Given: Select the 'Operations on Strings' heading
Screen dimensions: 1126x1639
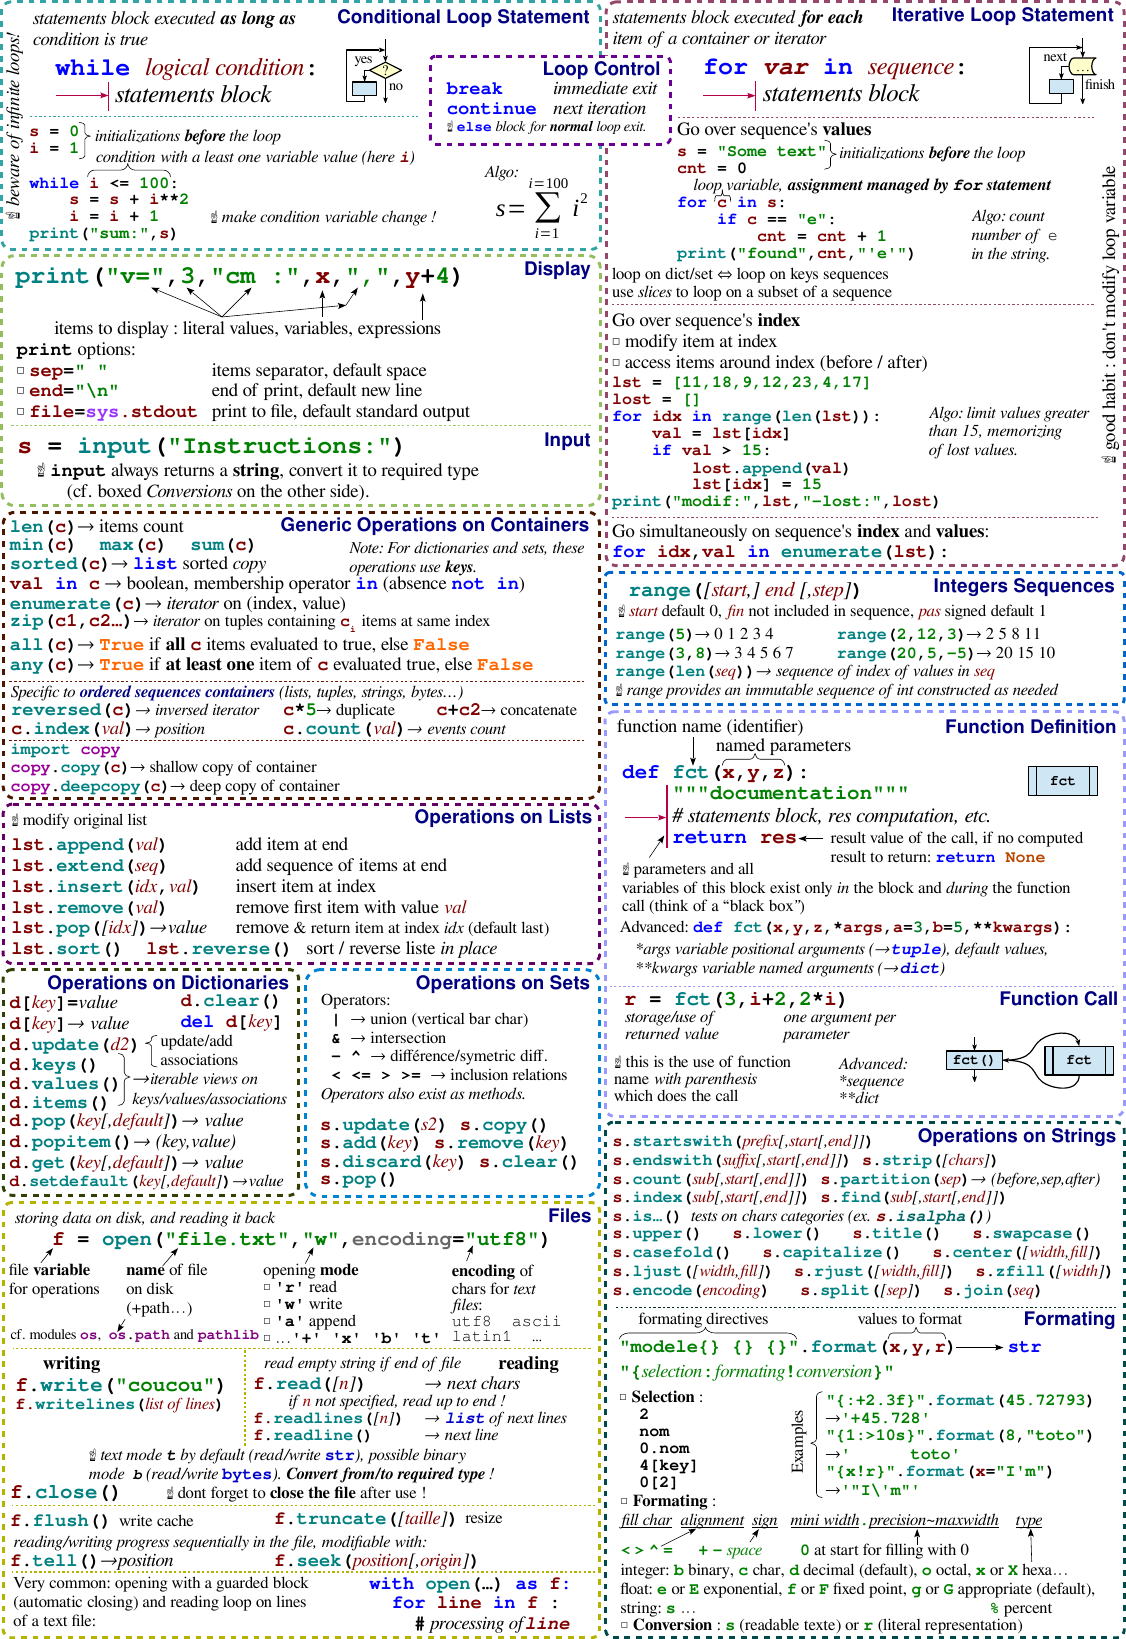Looking at the screenshot, I should coord(1016,1136).
